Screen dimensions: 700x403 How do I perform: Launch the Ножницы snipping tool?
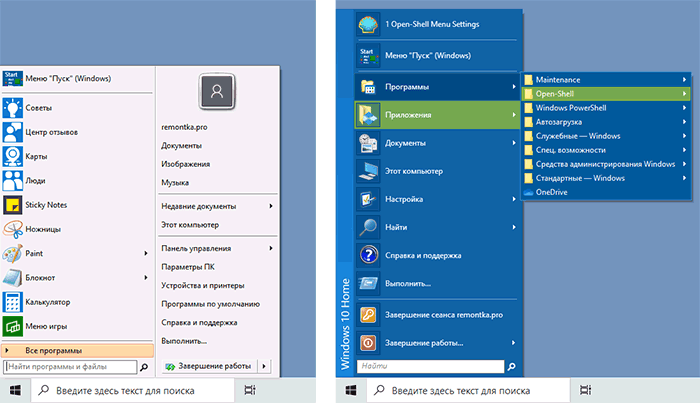13,229
